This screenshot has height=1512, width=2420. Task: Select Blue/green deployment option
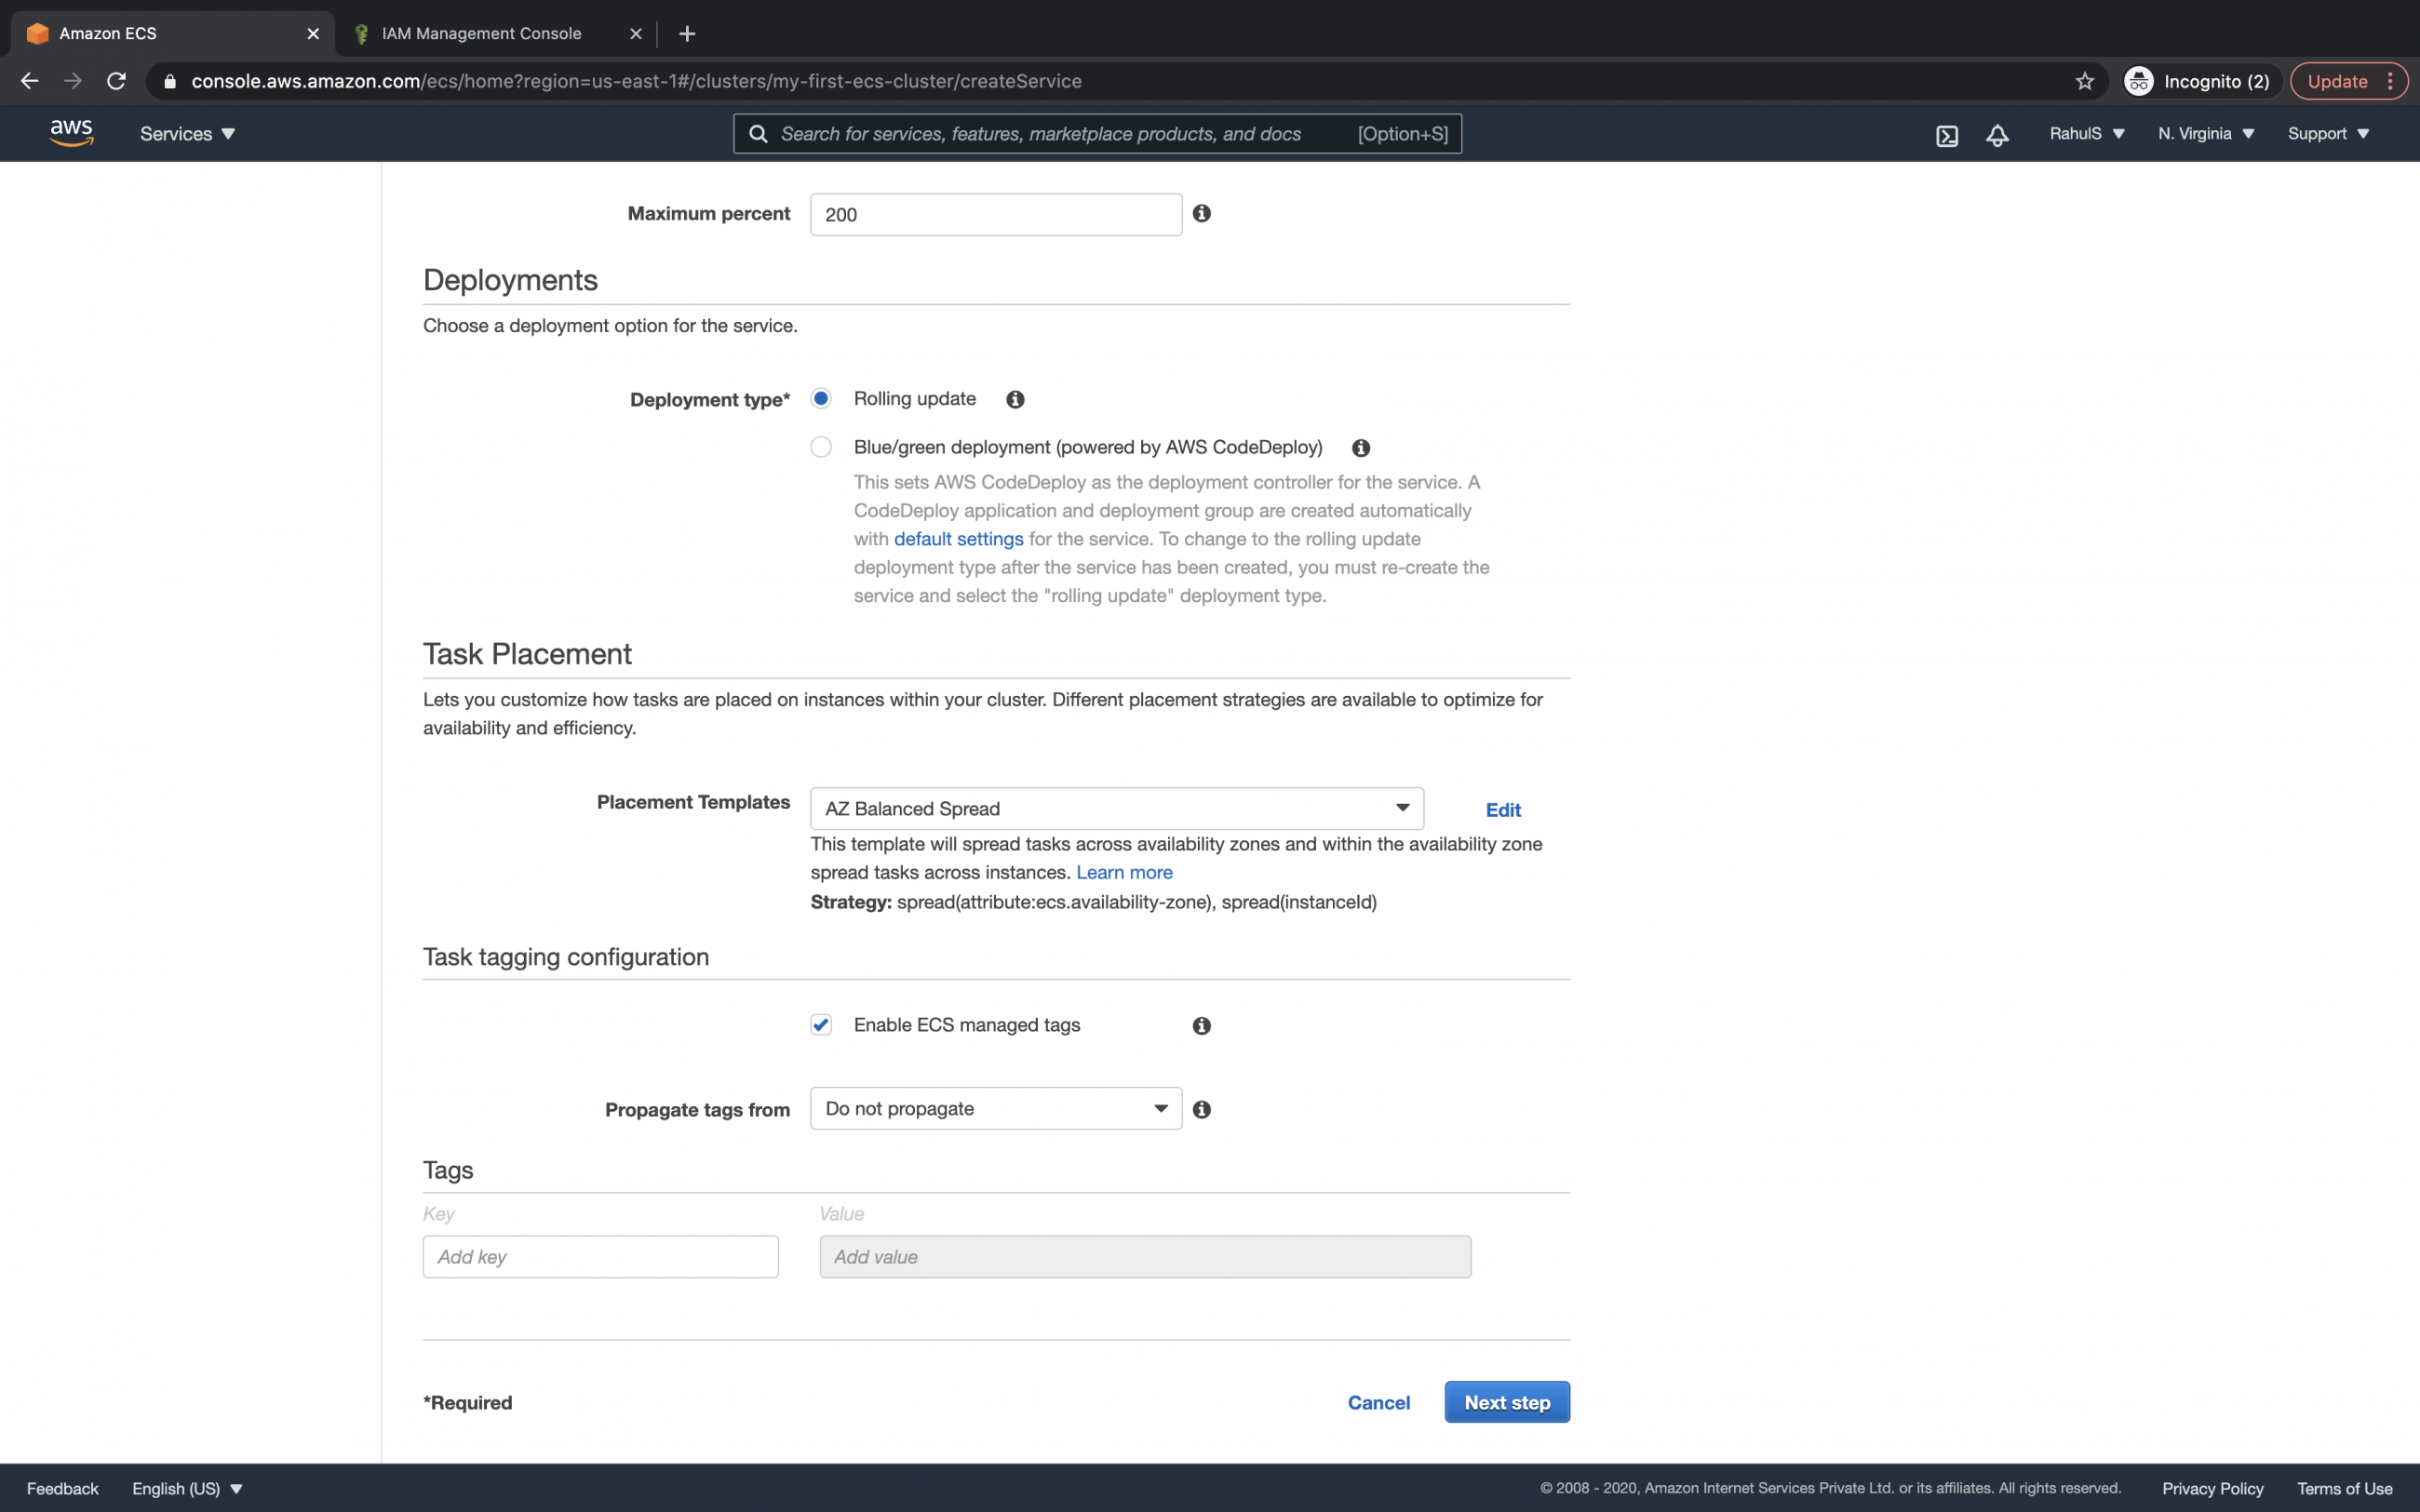[820, 447]
